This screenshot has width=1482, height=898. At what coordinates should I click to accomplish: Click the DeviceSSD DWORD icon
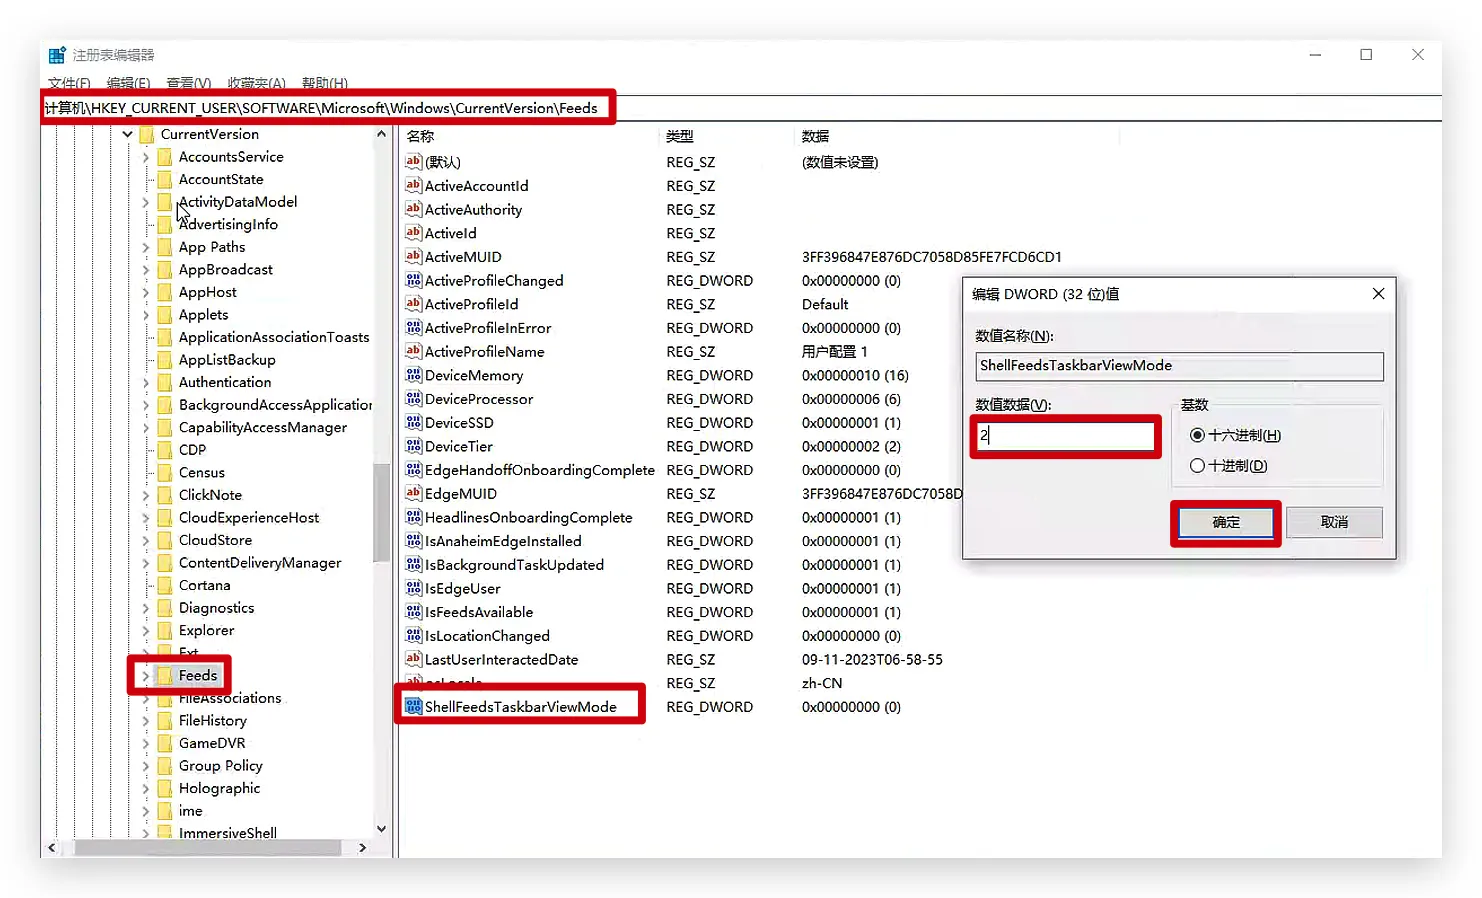tap(413, 422)
